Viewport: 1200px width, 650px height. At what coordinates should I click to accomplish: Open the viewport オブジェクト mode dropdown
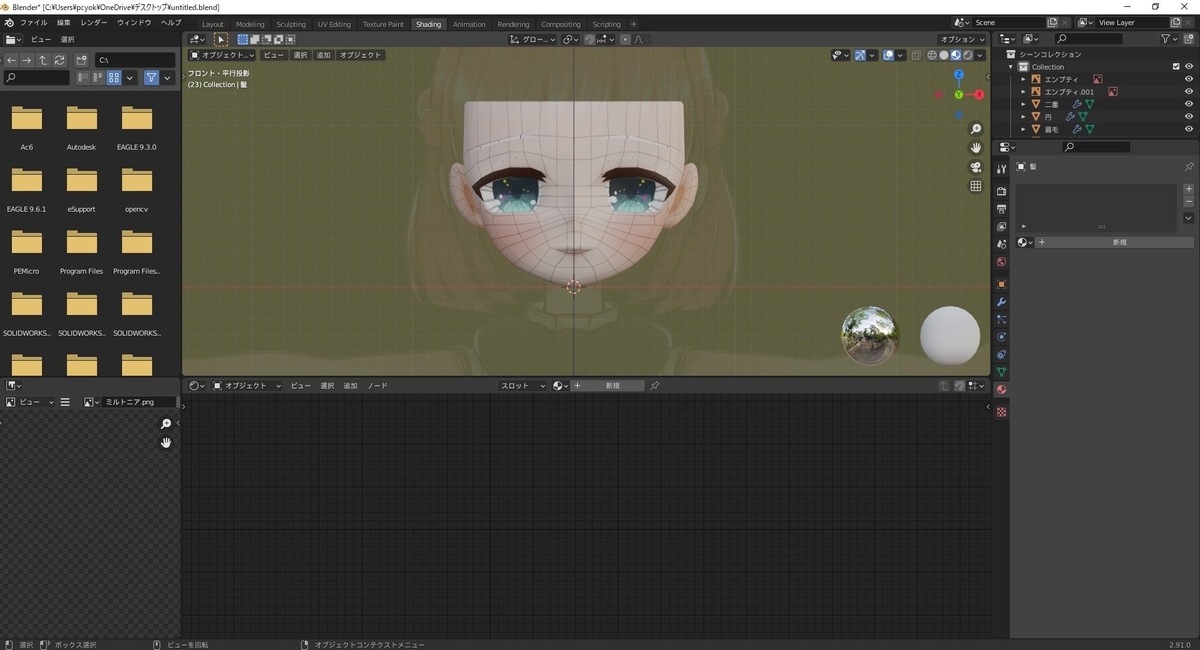coord(222,55)
